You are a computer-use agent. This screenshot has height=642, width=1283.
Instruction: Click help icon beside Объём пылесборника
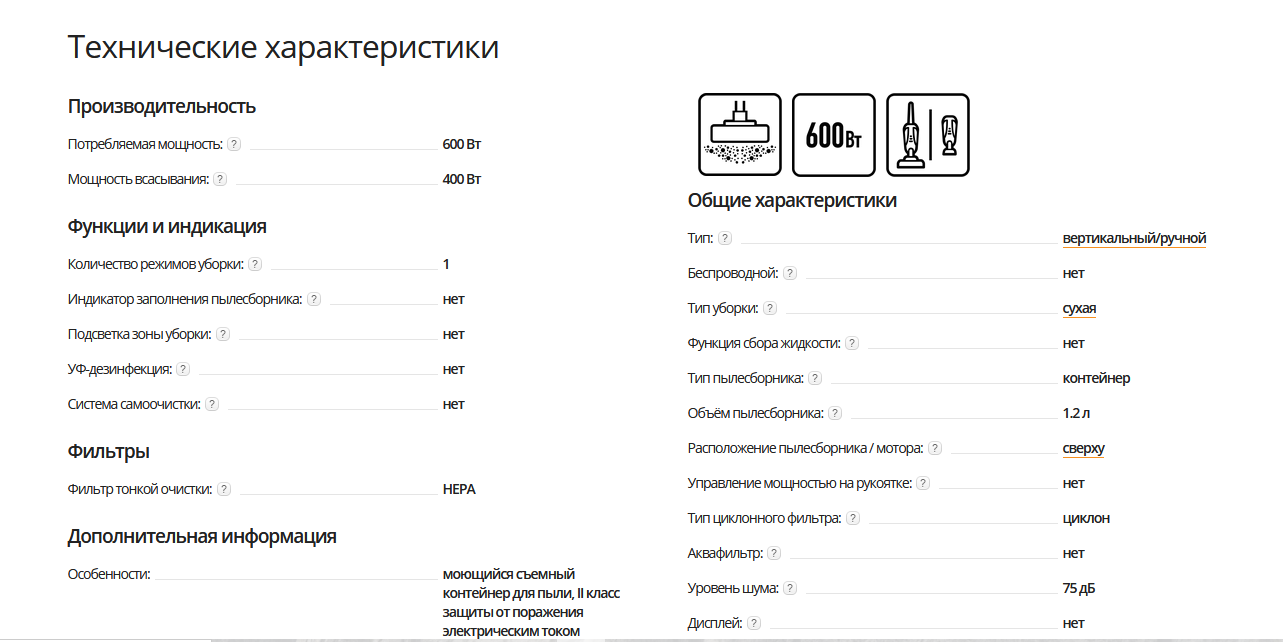point(835,413)
